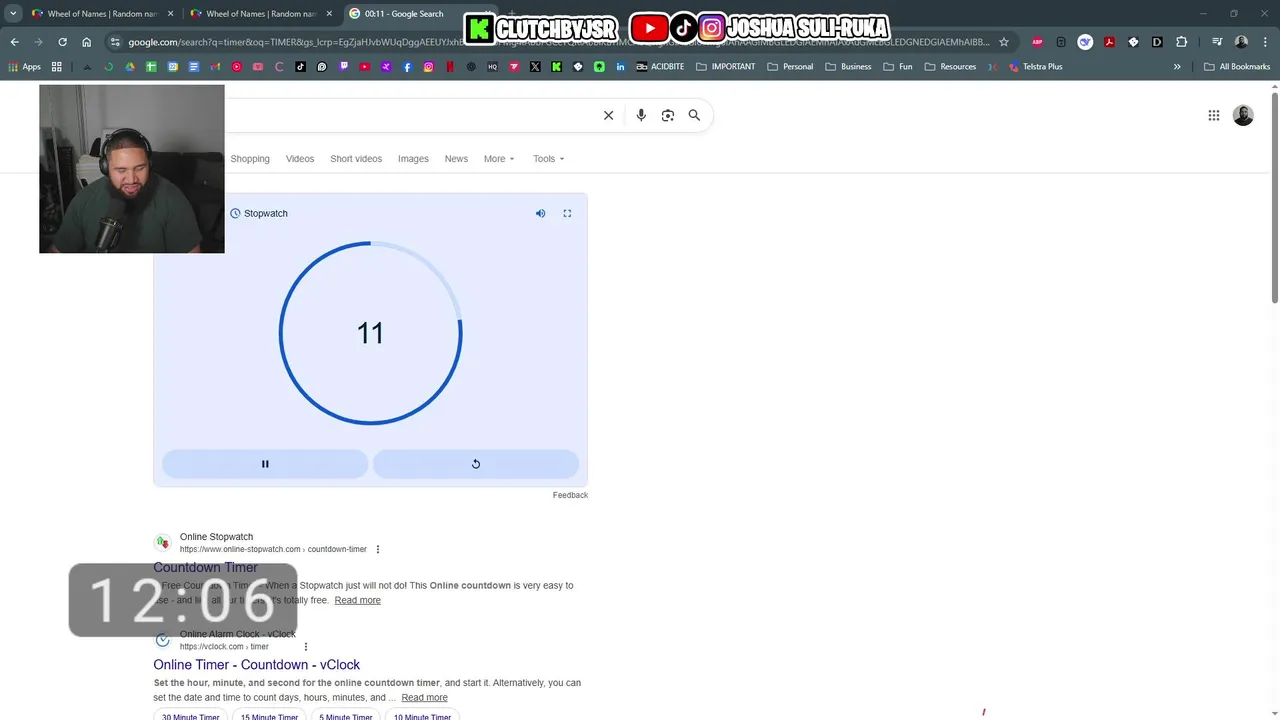Clear the search box with the X

tap(608, 115)
